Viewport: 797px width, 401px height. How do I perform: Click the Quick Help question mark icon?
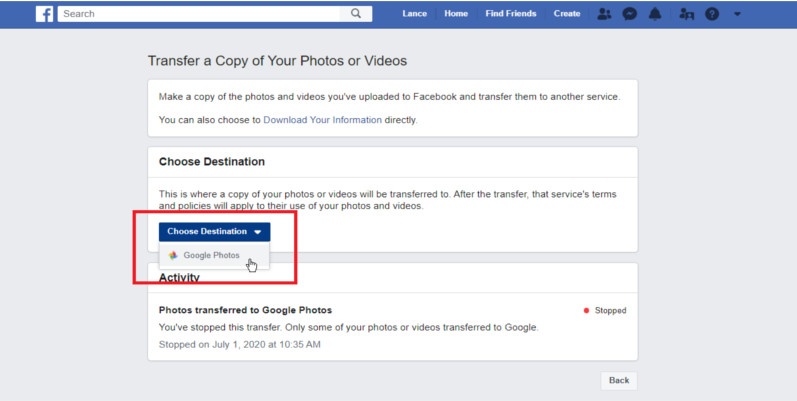point(712,14)
